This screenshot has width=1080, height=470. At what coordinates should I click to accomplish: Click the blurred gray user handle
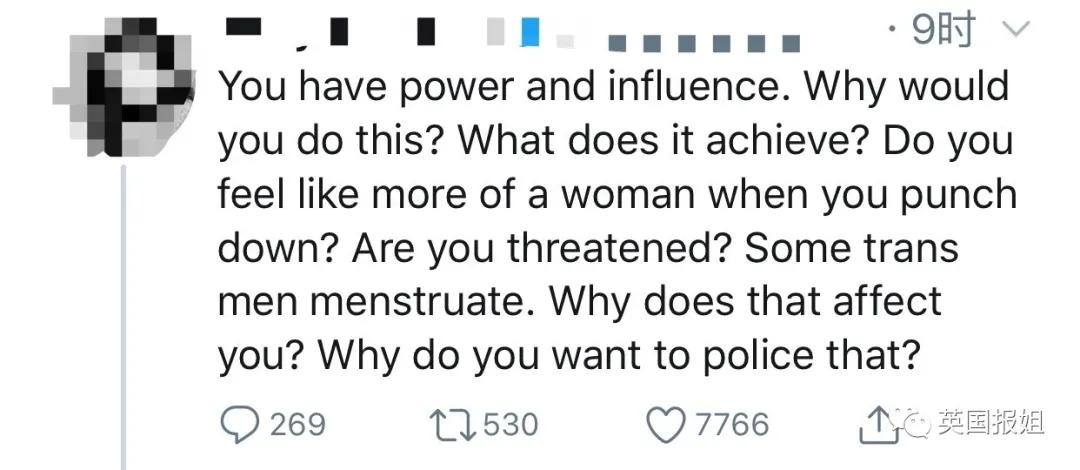704,42
